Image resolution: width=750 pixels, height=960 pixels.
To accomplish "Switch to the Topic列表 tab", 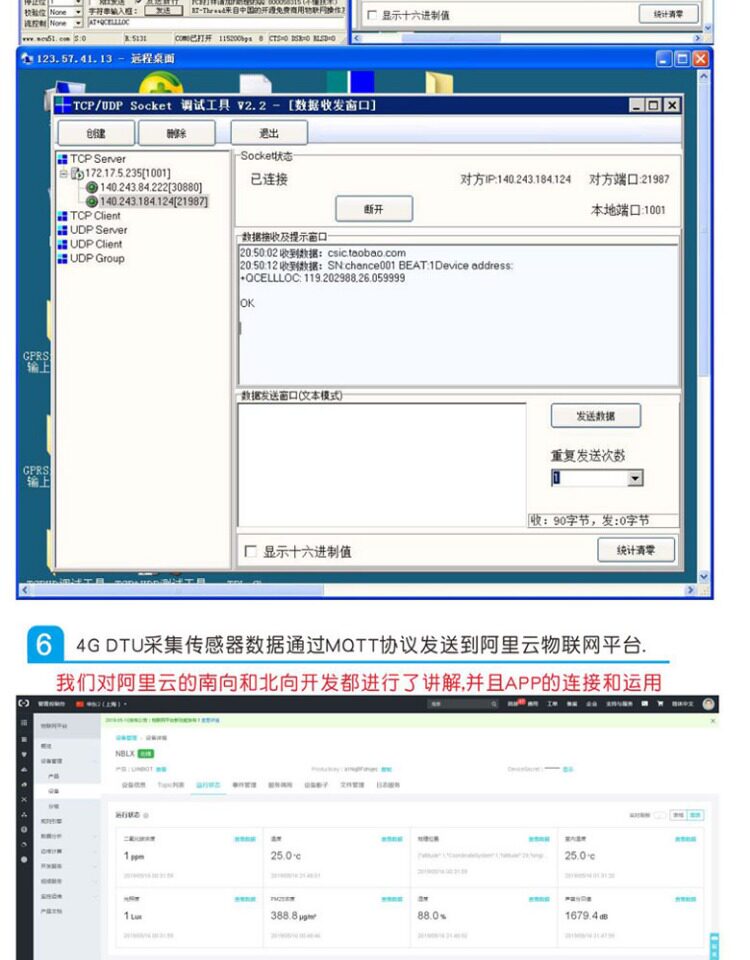I will [x=171, y=785].
